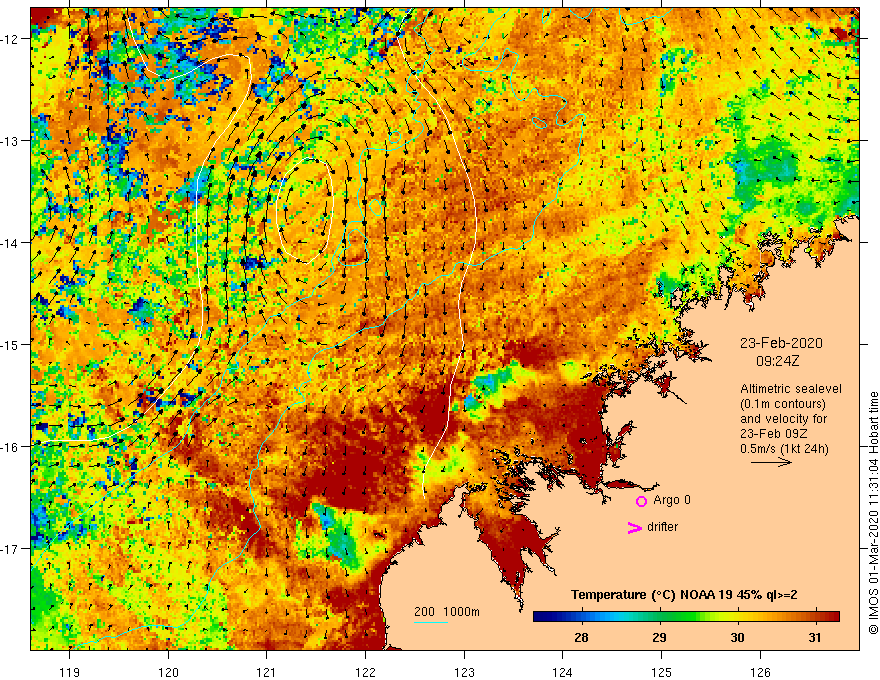
Task: Click the 122 longitude axis label
Action: pyautogui.click(x=365, y=672)
